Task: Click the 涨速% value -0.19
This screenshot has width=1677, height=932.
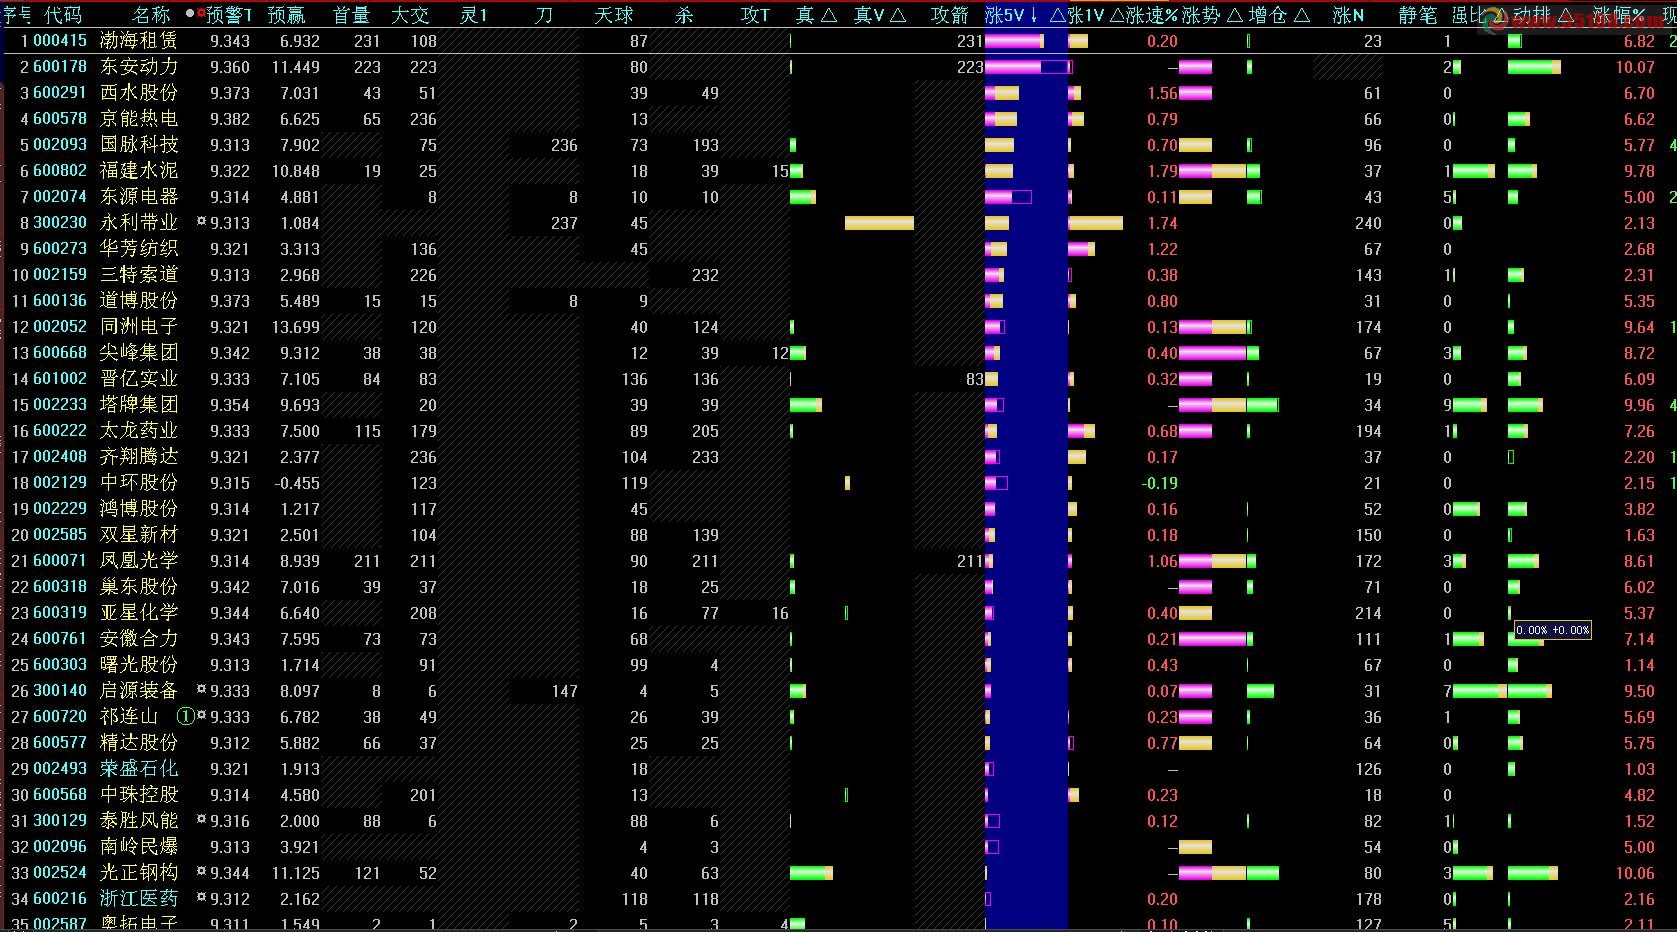Action: [x=1160, y=483]
